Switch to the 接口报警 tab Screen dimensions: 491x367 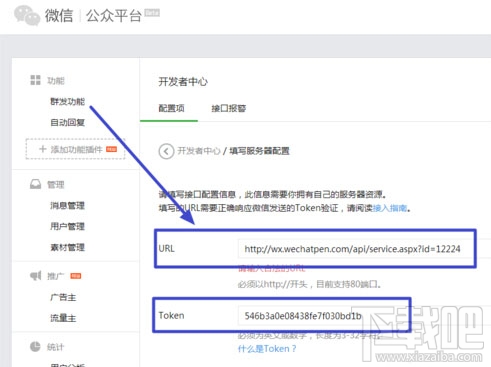click(x=229, y=108)
